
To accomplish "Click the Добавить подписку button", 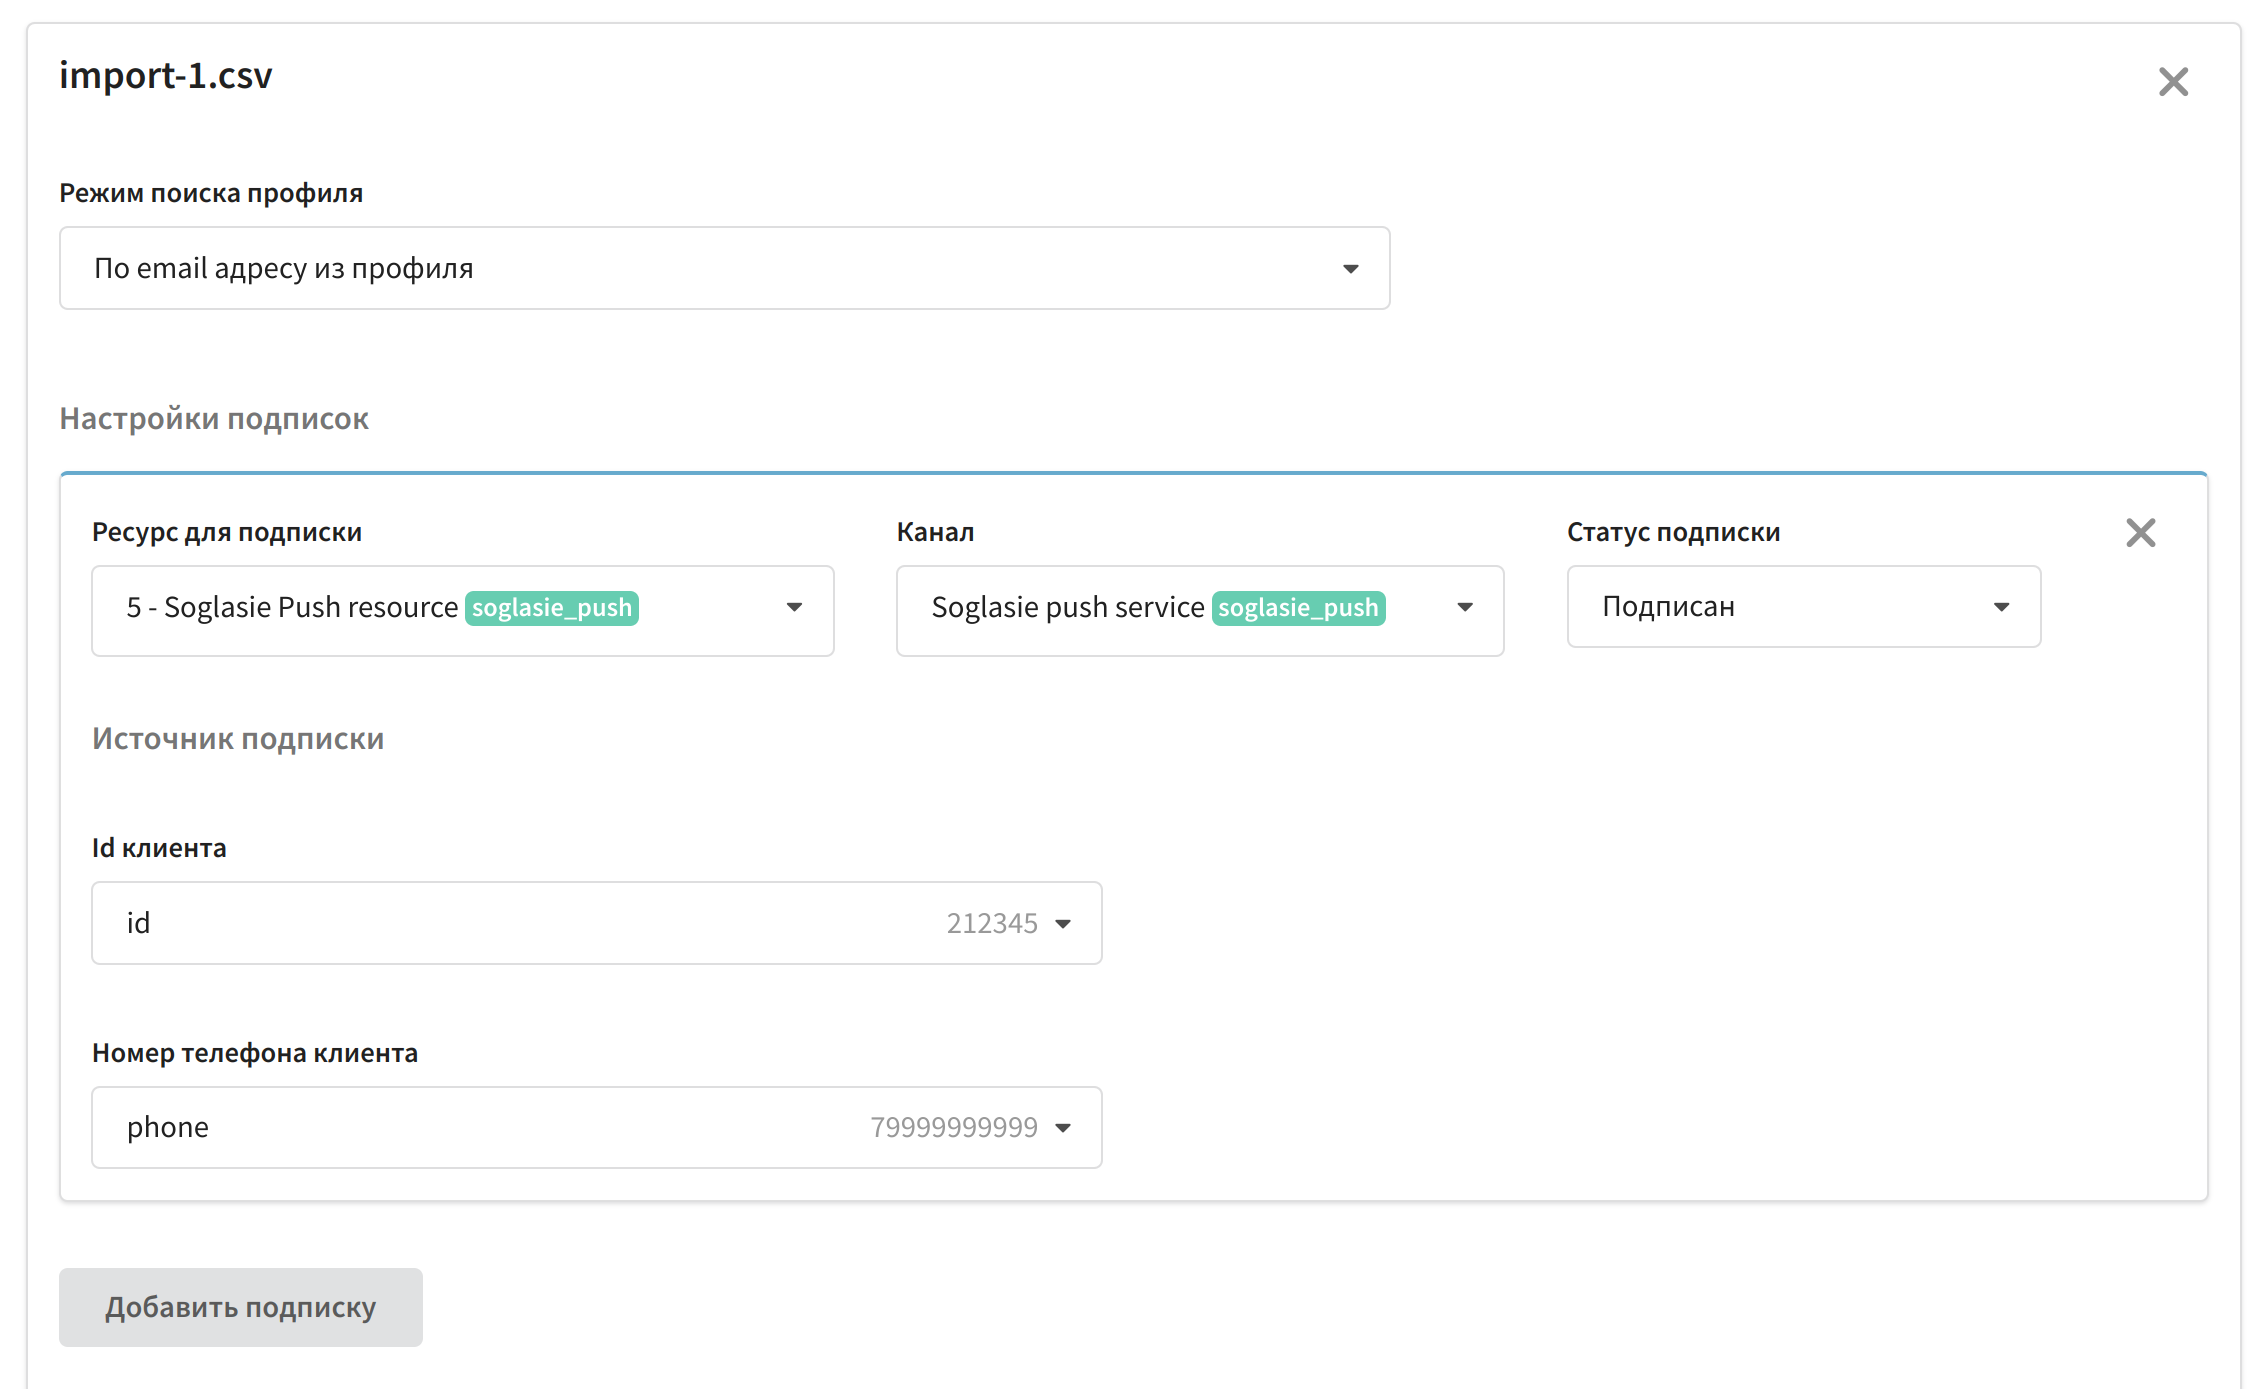I will (240, 1307).
